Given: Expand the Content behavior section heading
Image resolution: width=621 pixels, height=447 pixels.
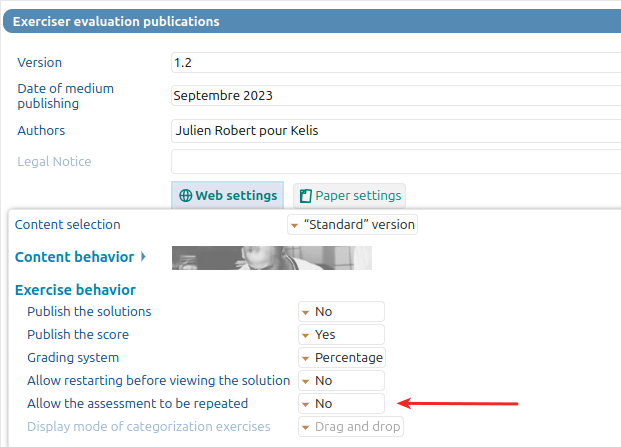Looking at the screenshot, I should [x=74, y=257].
